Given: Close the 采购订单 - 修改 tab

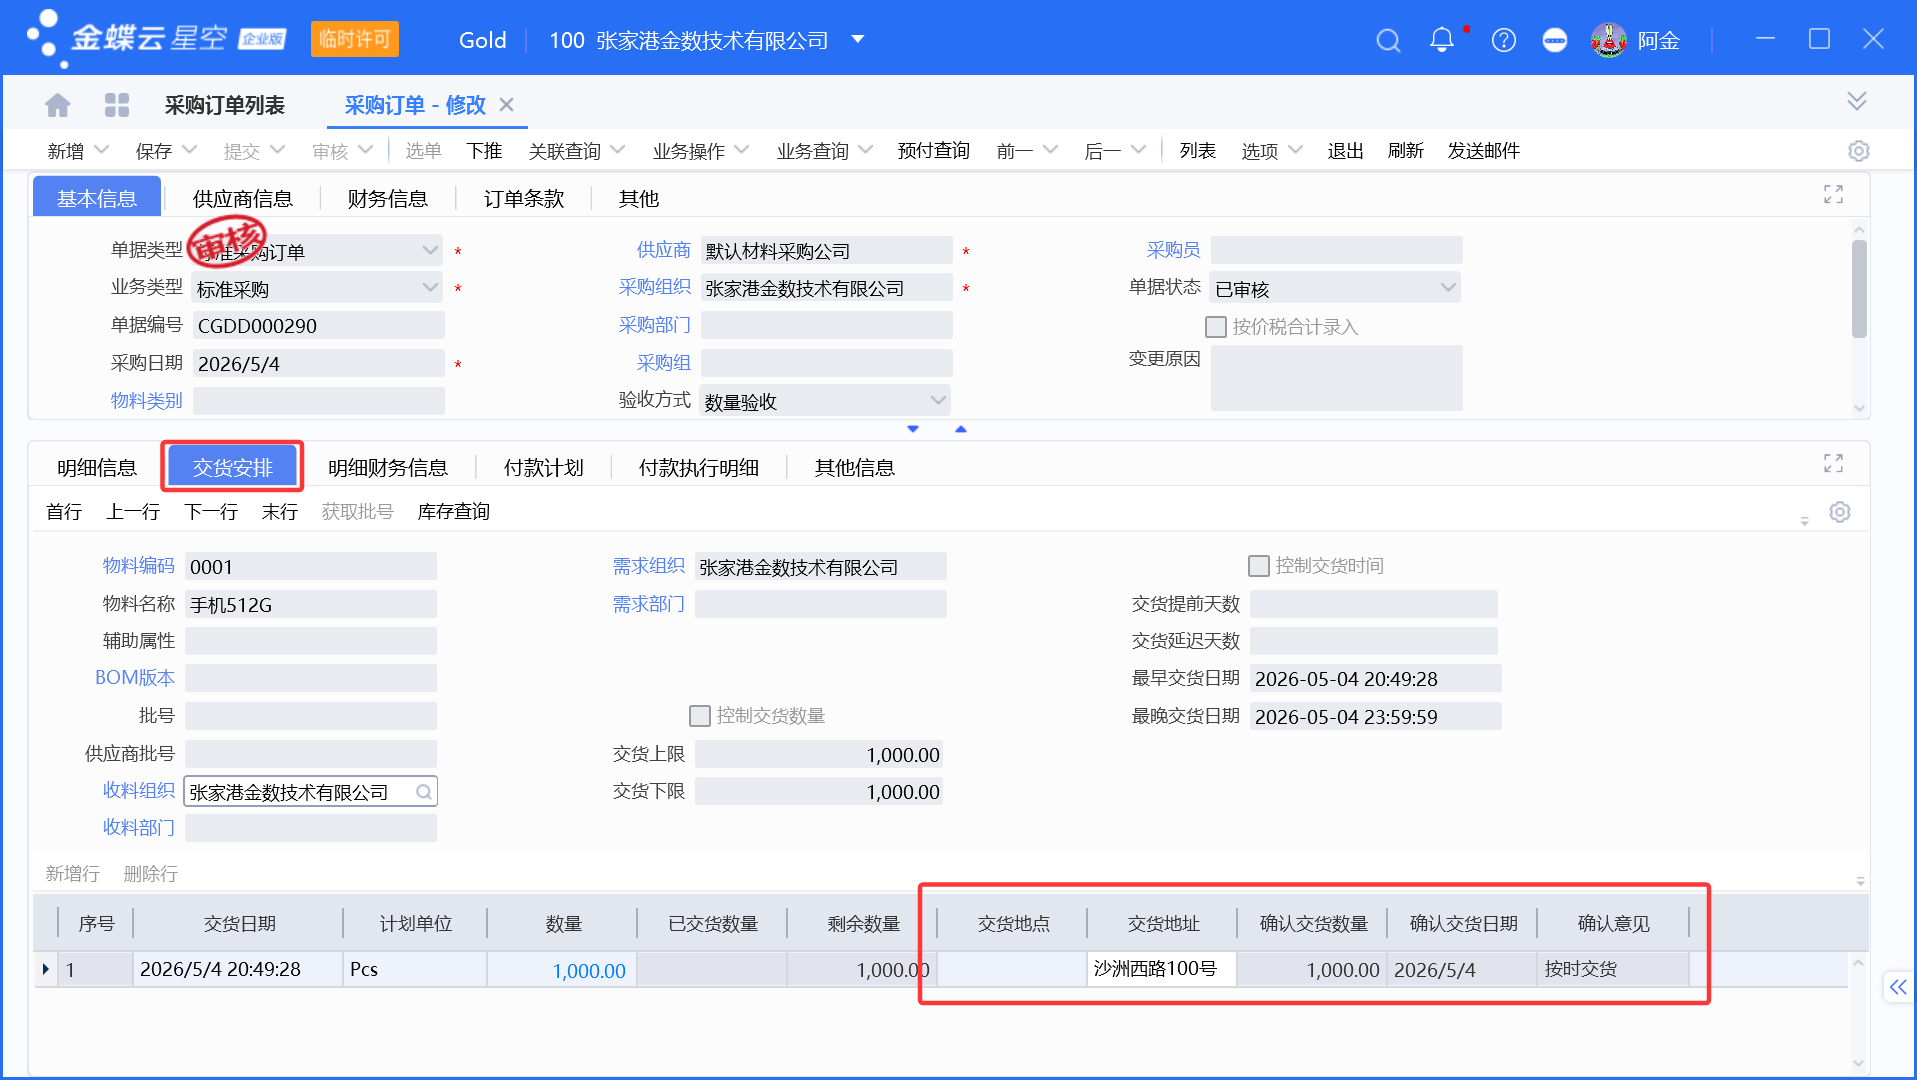Looking at the screenshot, I should pyautogui.click(x=506, y=105).
